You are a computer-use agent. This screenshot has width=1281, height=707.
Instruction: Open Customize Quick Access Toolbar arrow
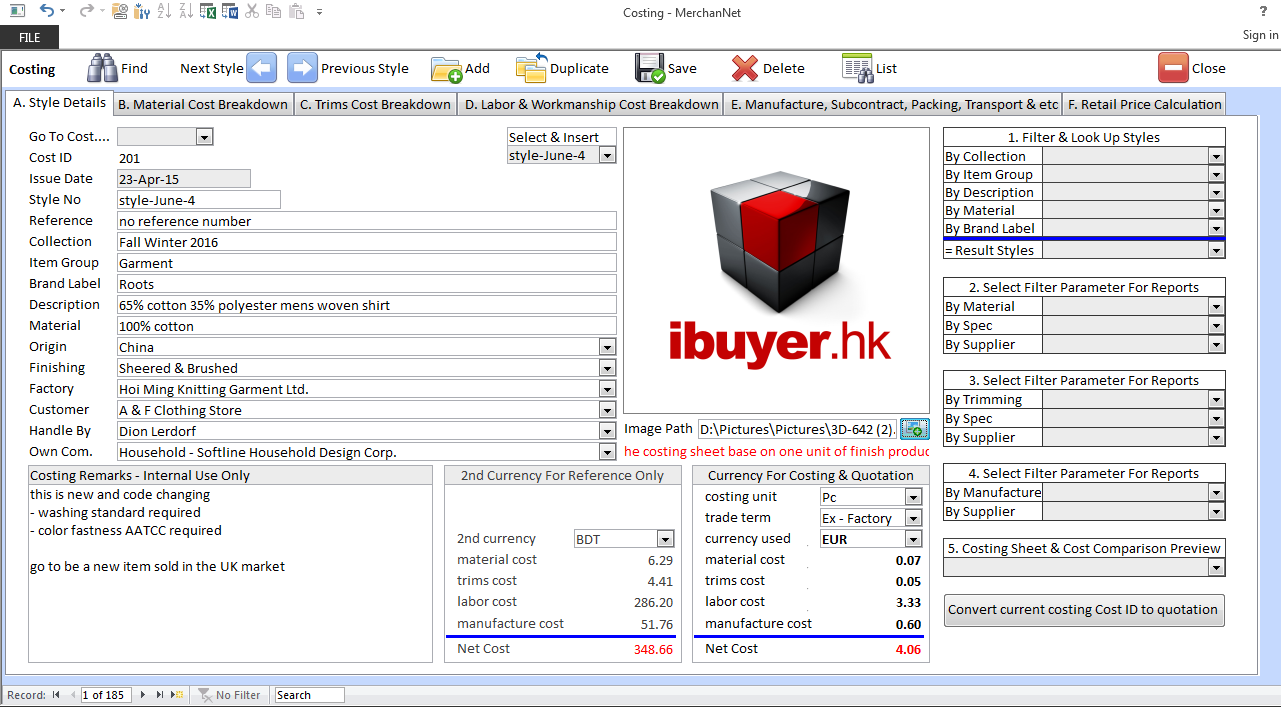319,12
